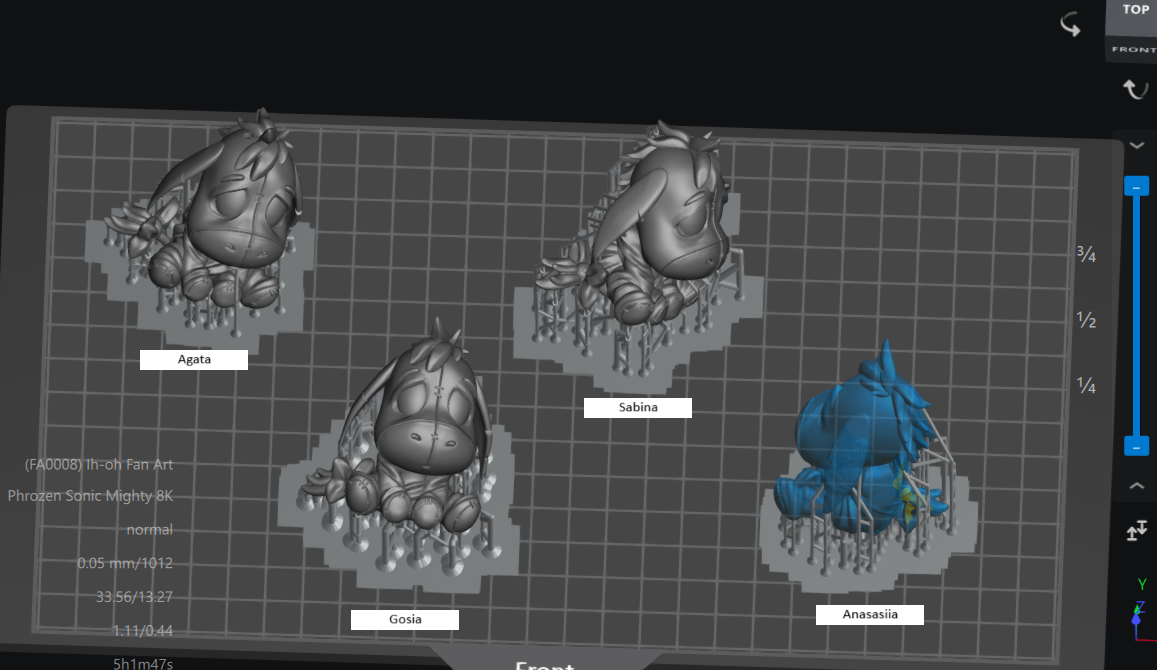Click the bottom handle of the layer slider
This screenshot has height=670, width=1157.
1136,446
